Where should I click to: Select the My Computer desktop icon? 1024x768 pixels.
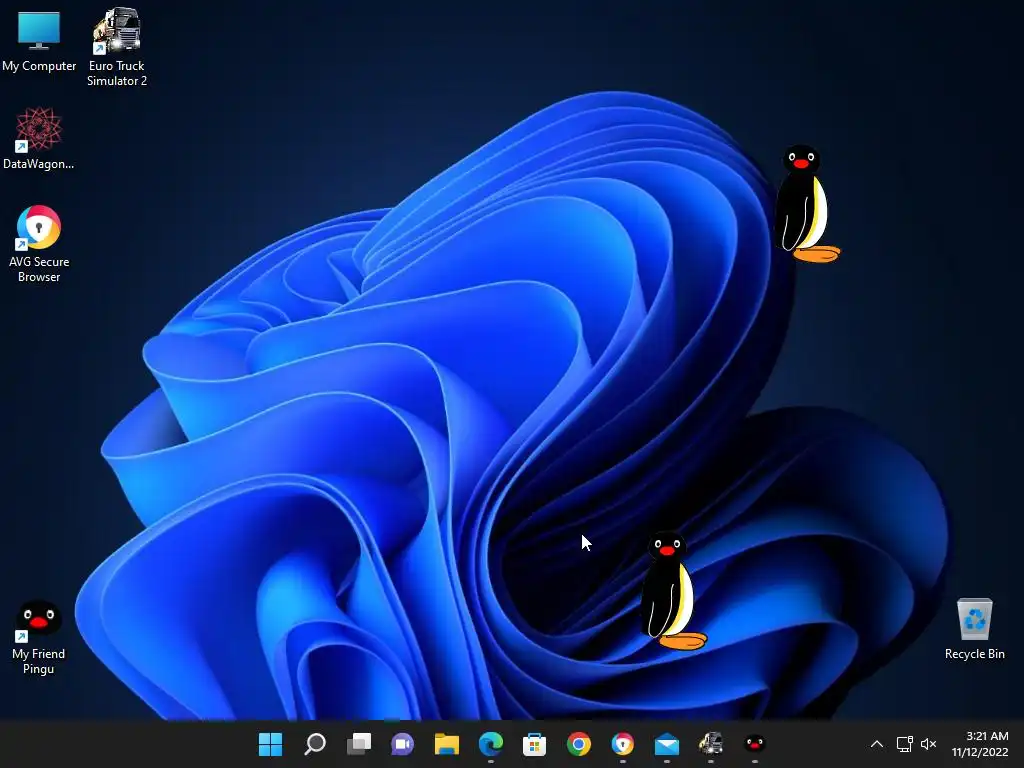coord(39,42)
